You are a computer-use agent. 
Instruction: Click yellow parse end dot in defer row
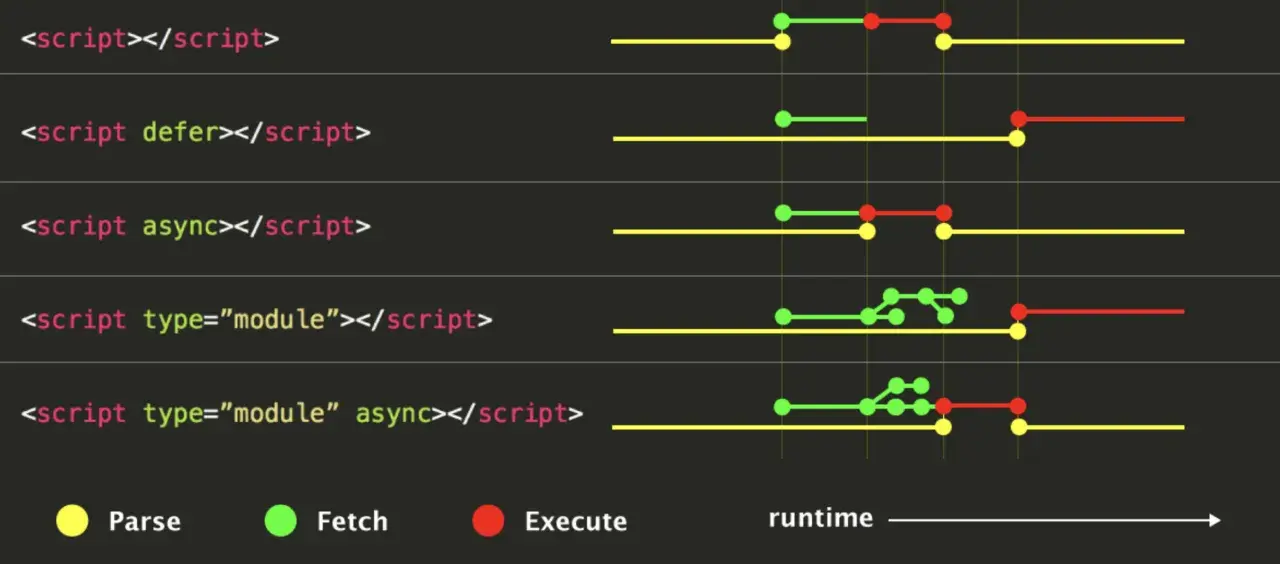click(x=1017, y=139)
